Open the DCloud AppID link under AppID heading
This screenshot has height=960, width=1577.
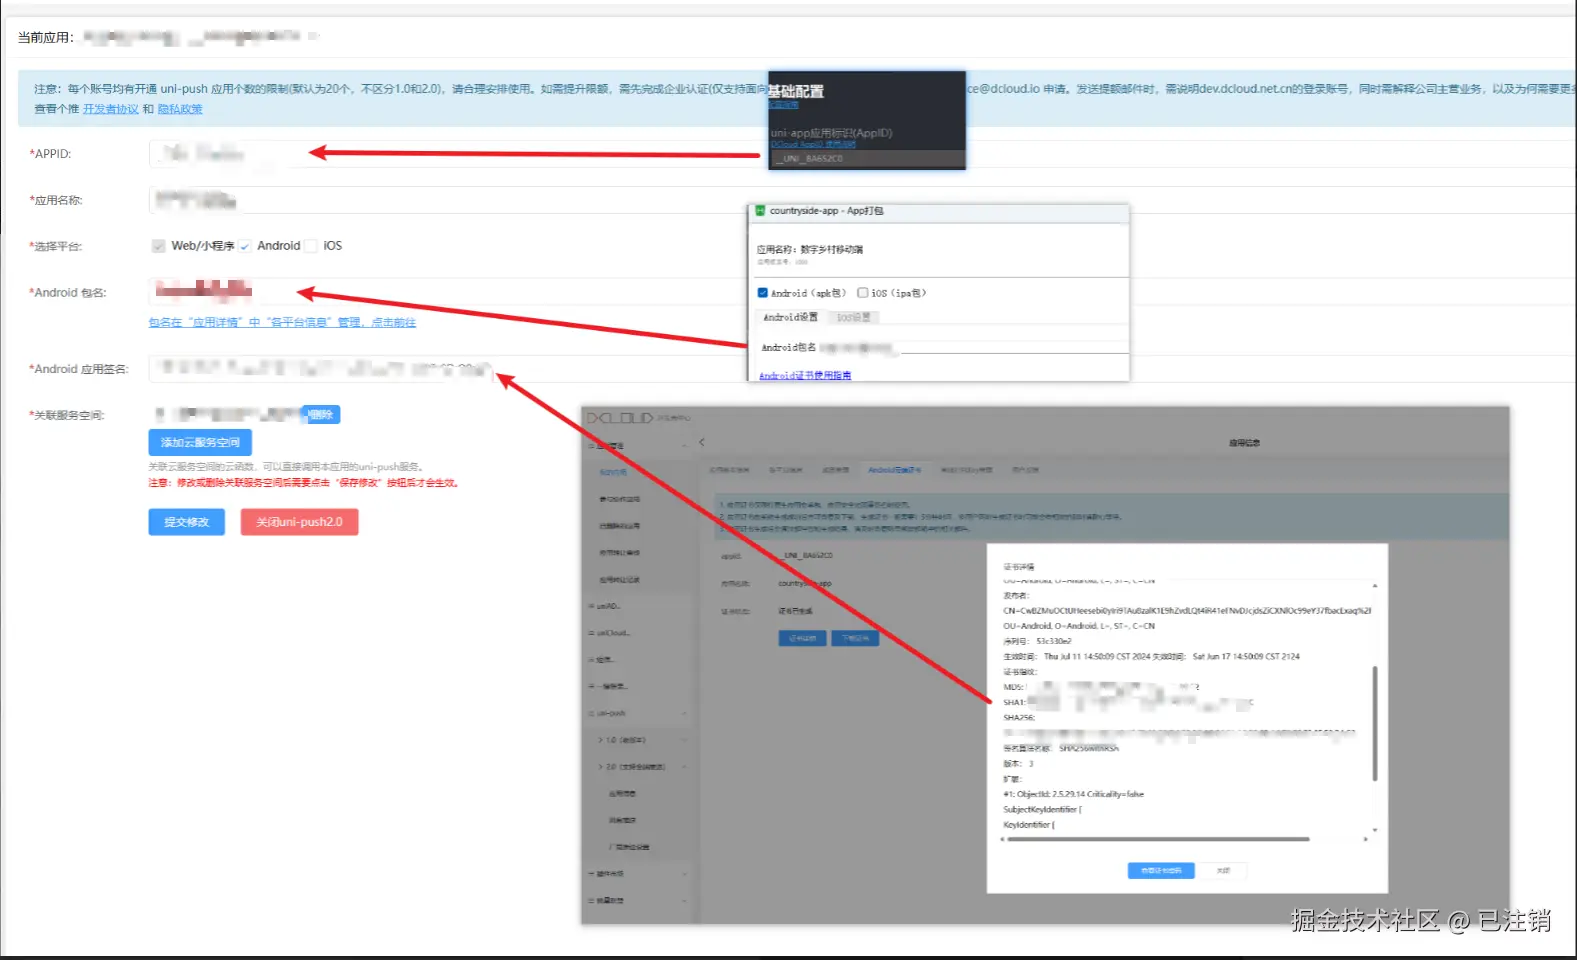pos(813,145)
